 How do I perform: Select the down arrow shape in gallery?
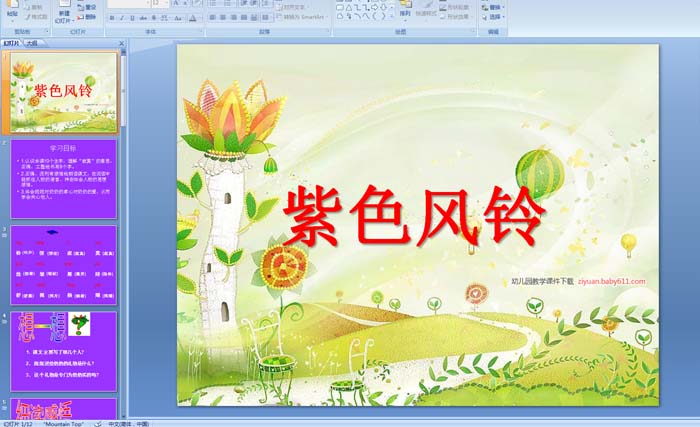pyautogui.click(x=383, y=8)
